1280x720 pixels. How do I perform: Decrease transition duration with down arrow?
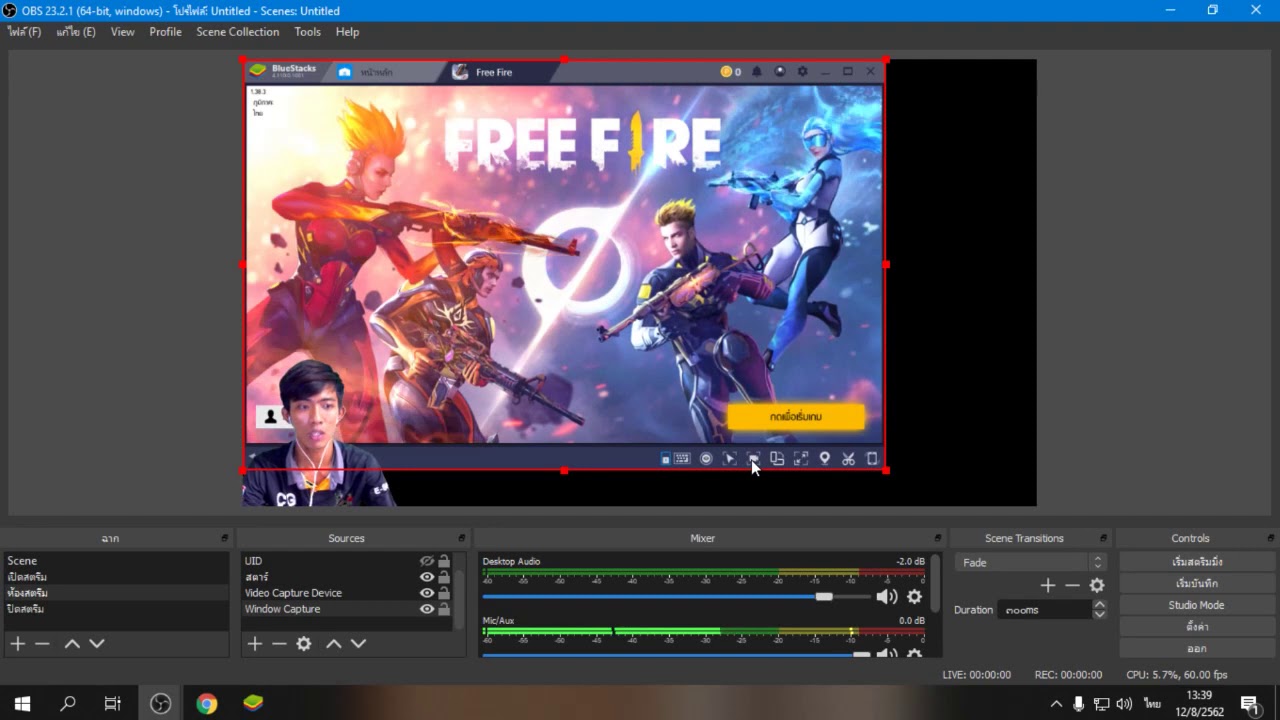tap(1100, 614)
